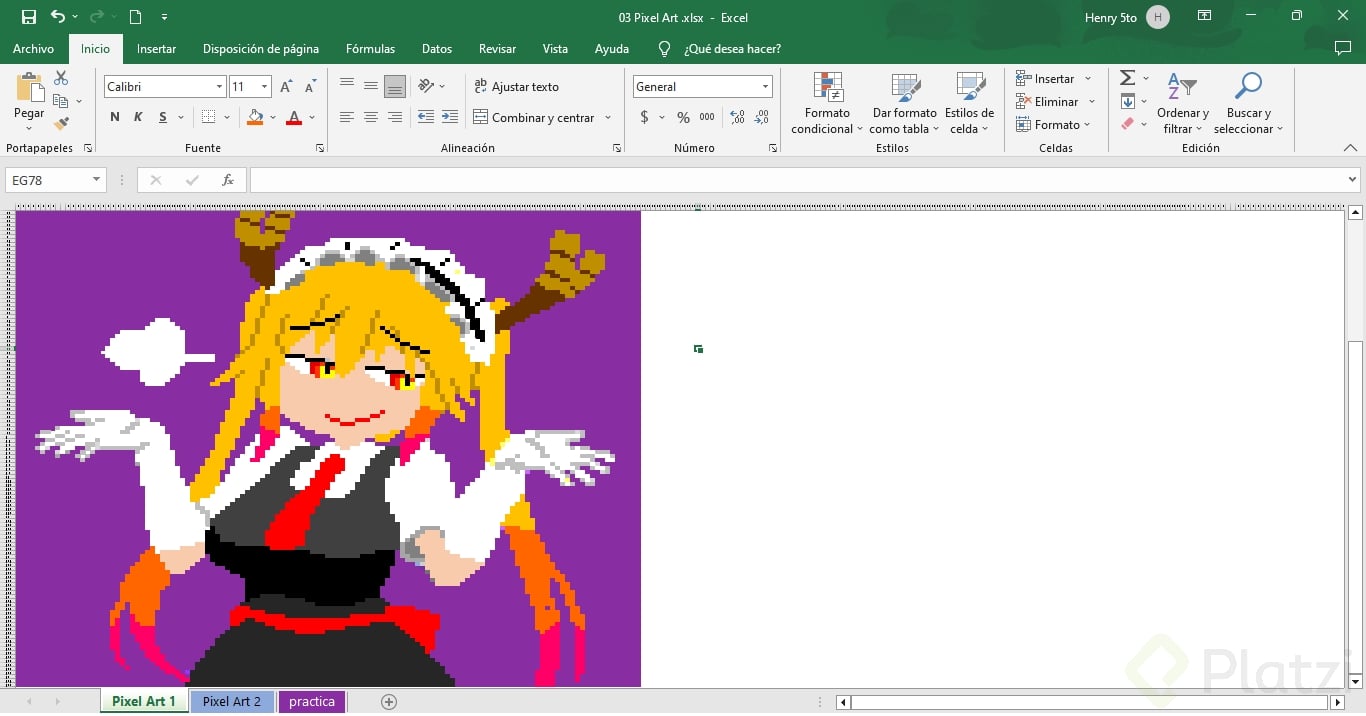1366x716 pixels.
Task: Click Eliminar cells button
Action: click(x=1056, y=101)
